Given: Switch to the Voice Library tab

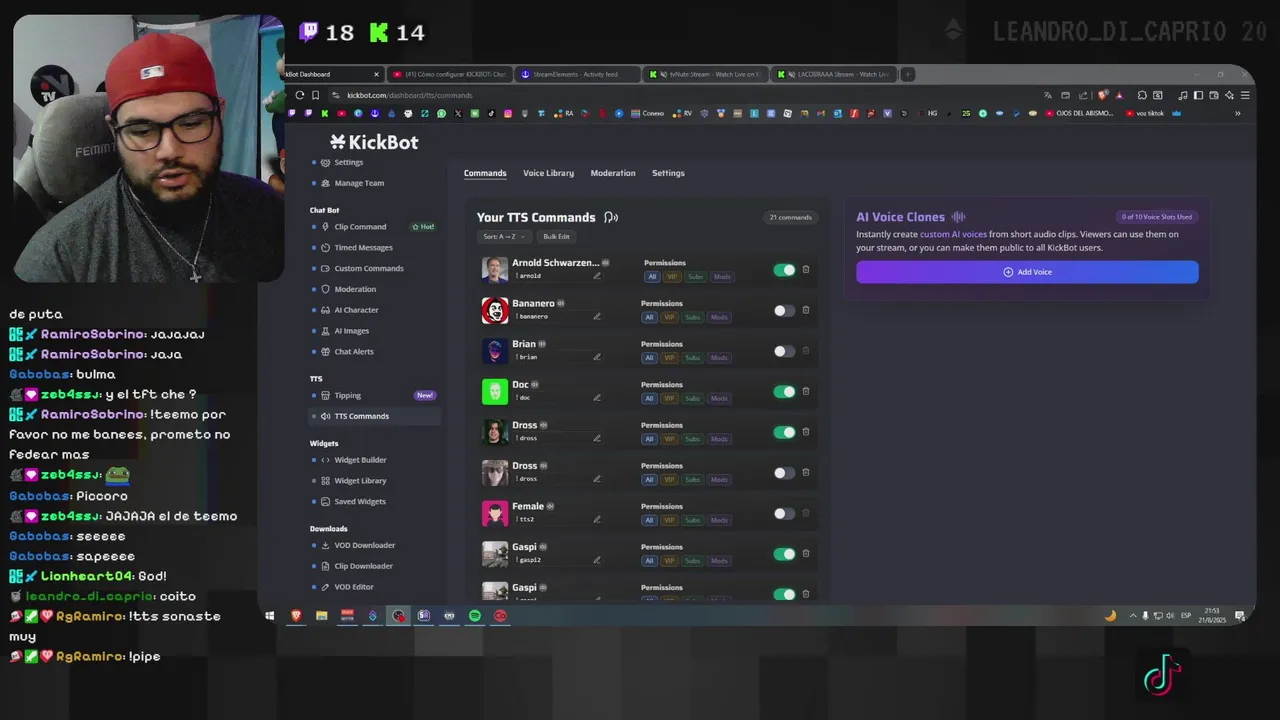Looking at the screenshot, I should tap(548, 173).
